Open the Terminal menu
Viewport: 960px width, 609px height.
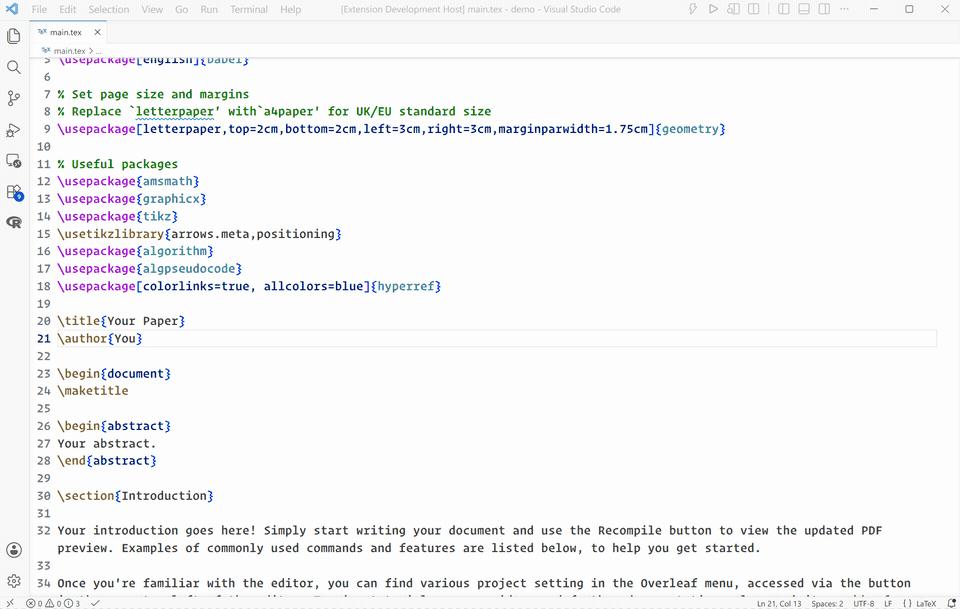249,9
